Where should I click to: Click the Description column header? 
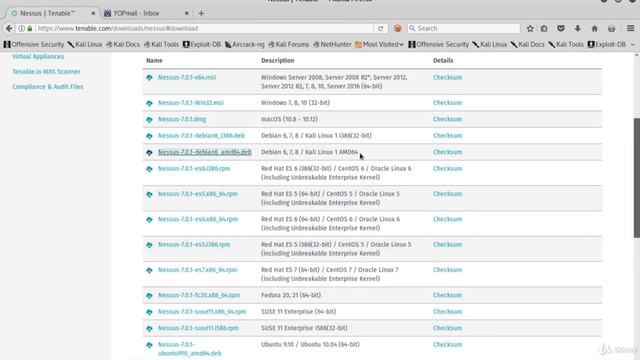[x=278, y=60]
